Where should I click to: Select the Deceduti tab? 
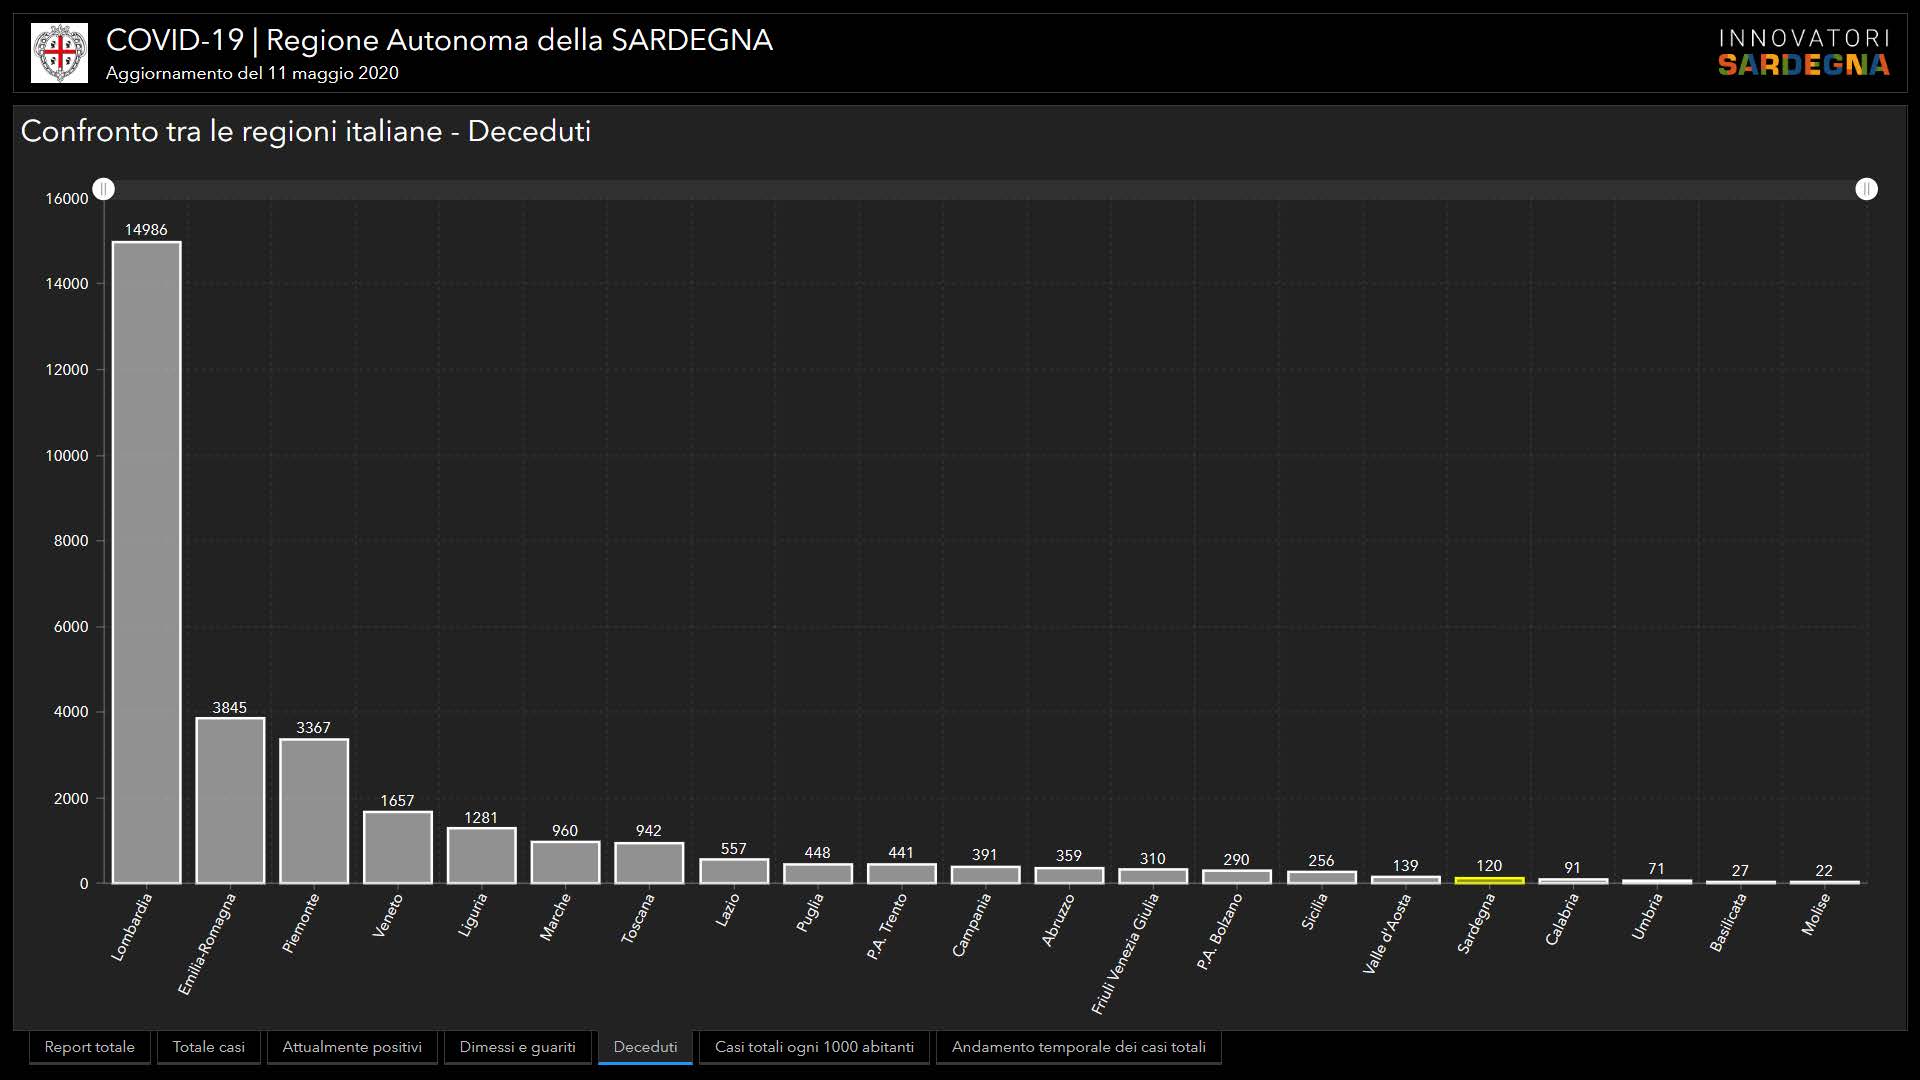click(645, 1047)
